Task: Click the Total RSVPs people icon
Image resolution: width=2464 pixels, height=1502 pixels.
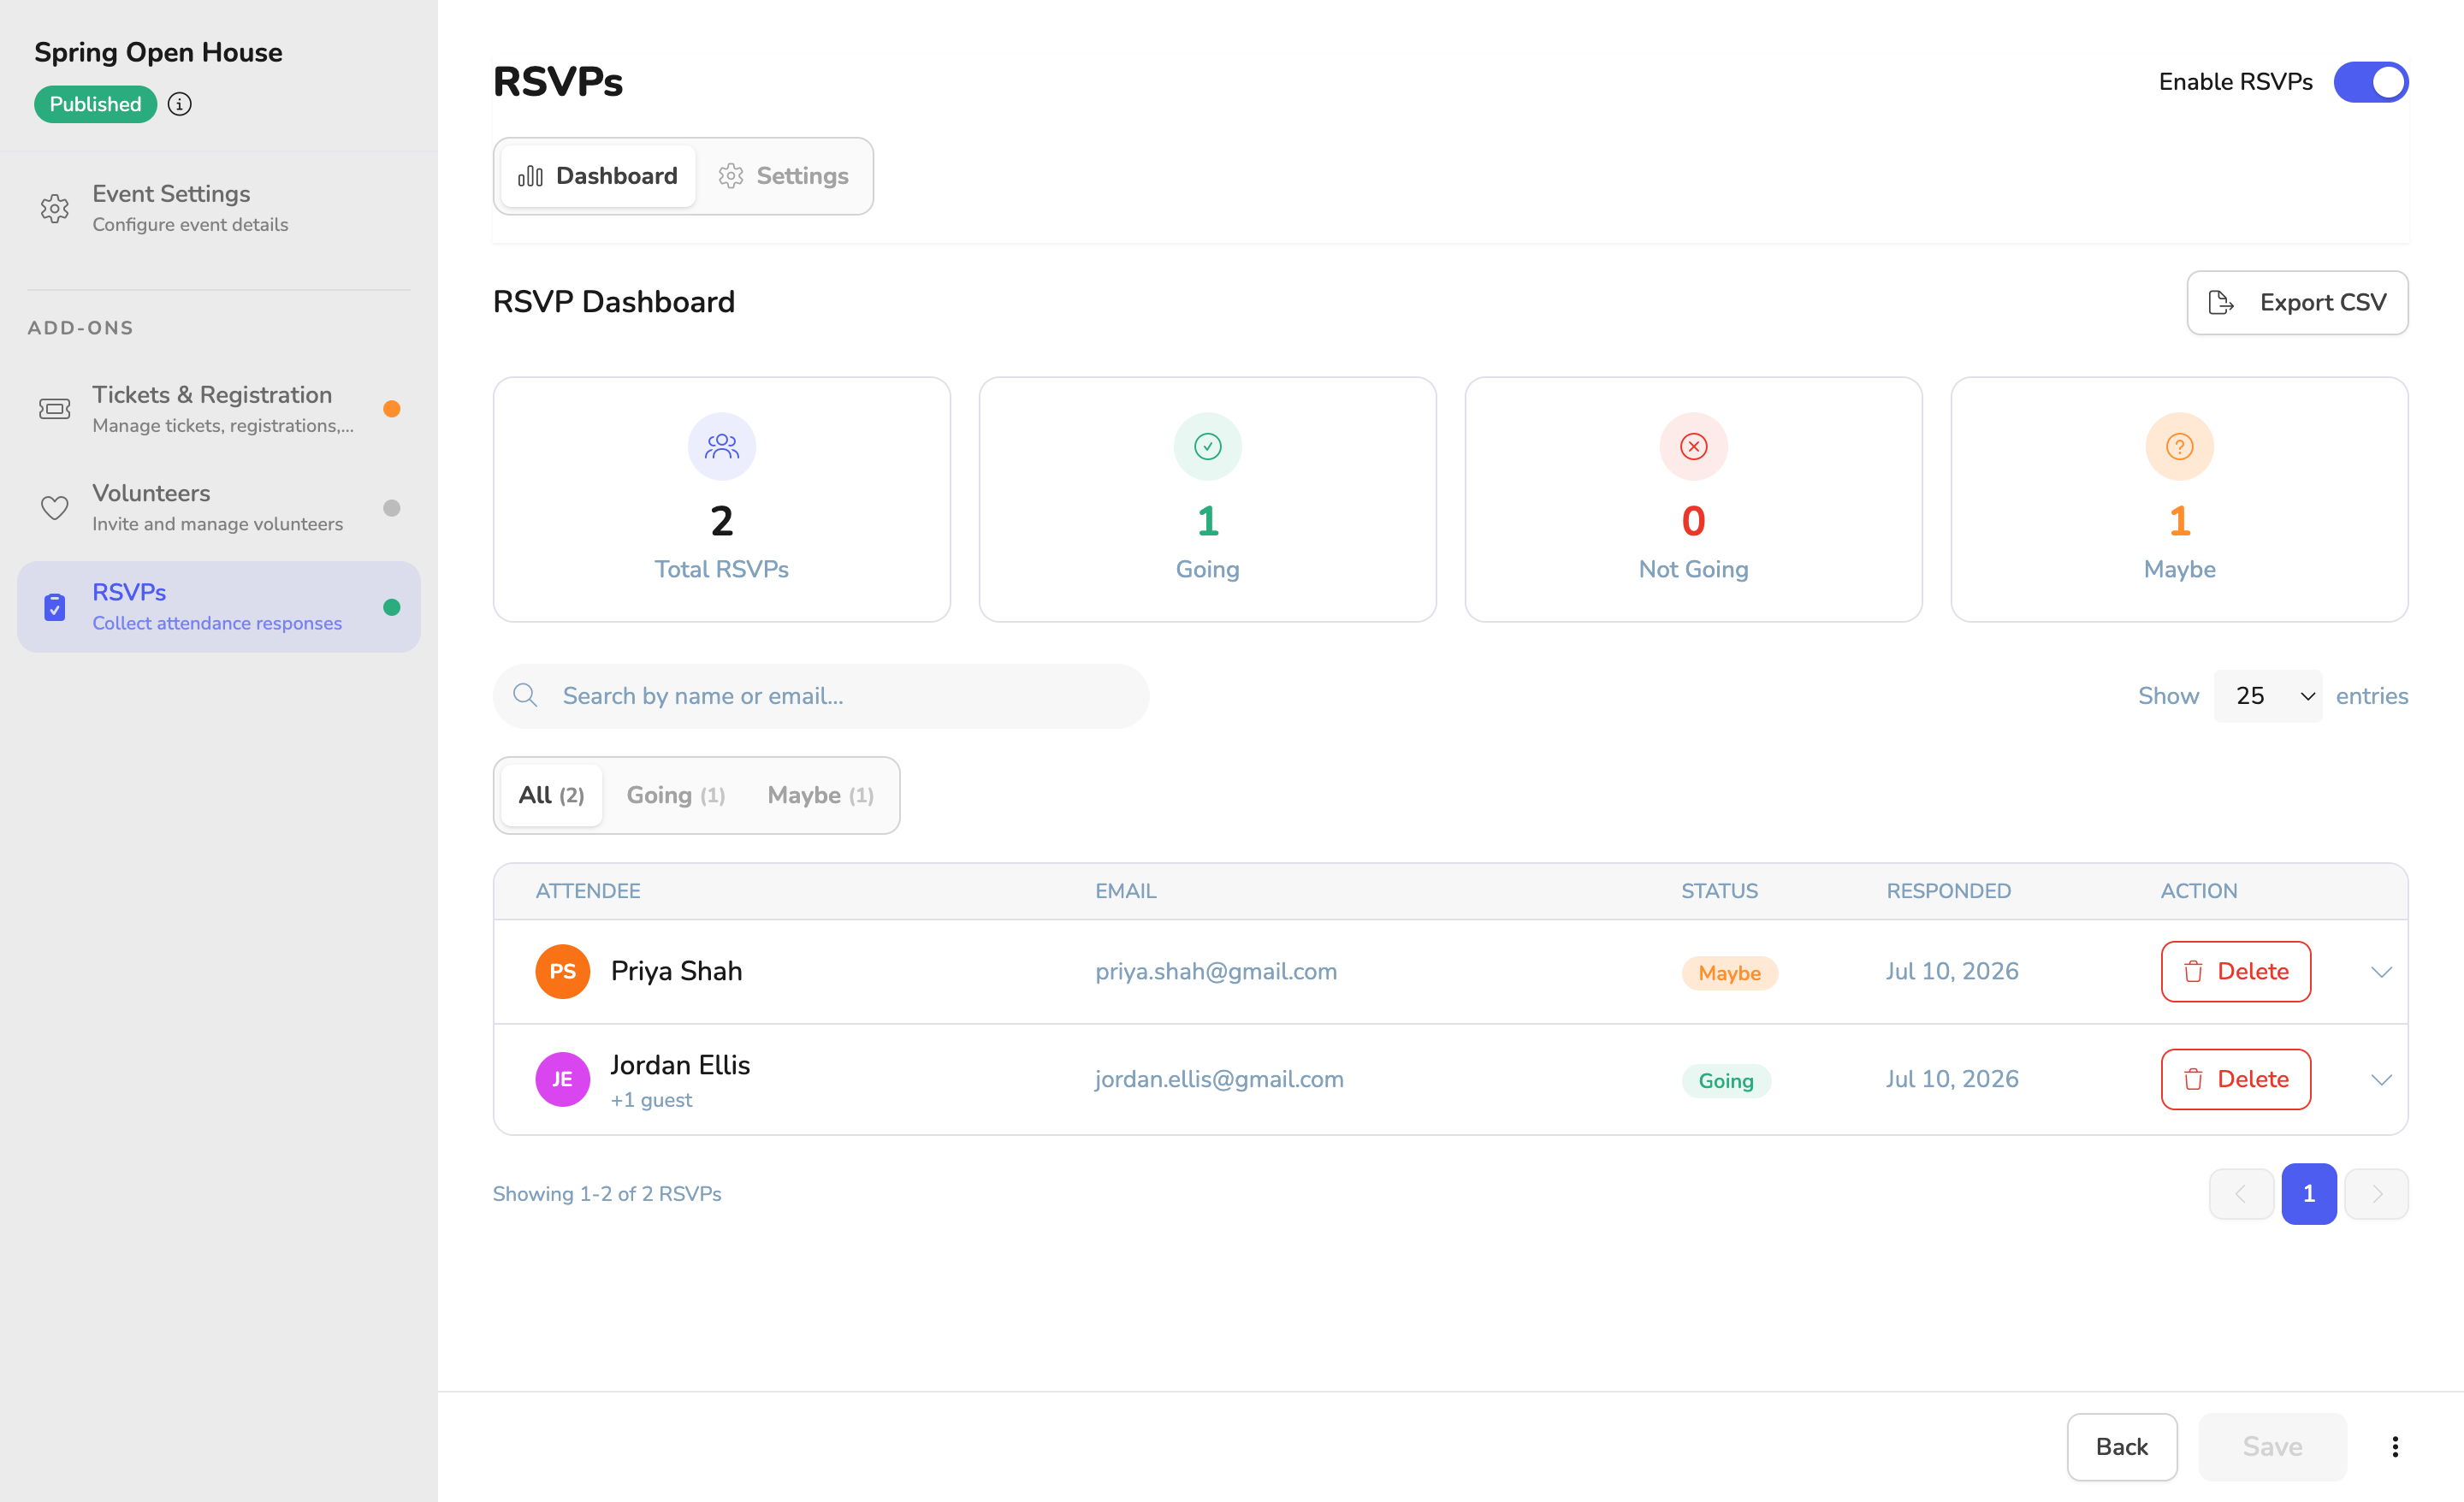Action: 722,446
